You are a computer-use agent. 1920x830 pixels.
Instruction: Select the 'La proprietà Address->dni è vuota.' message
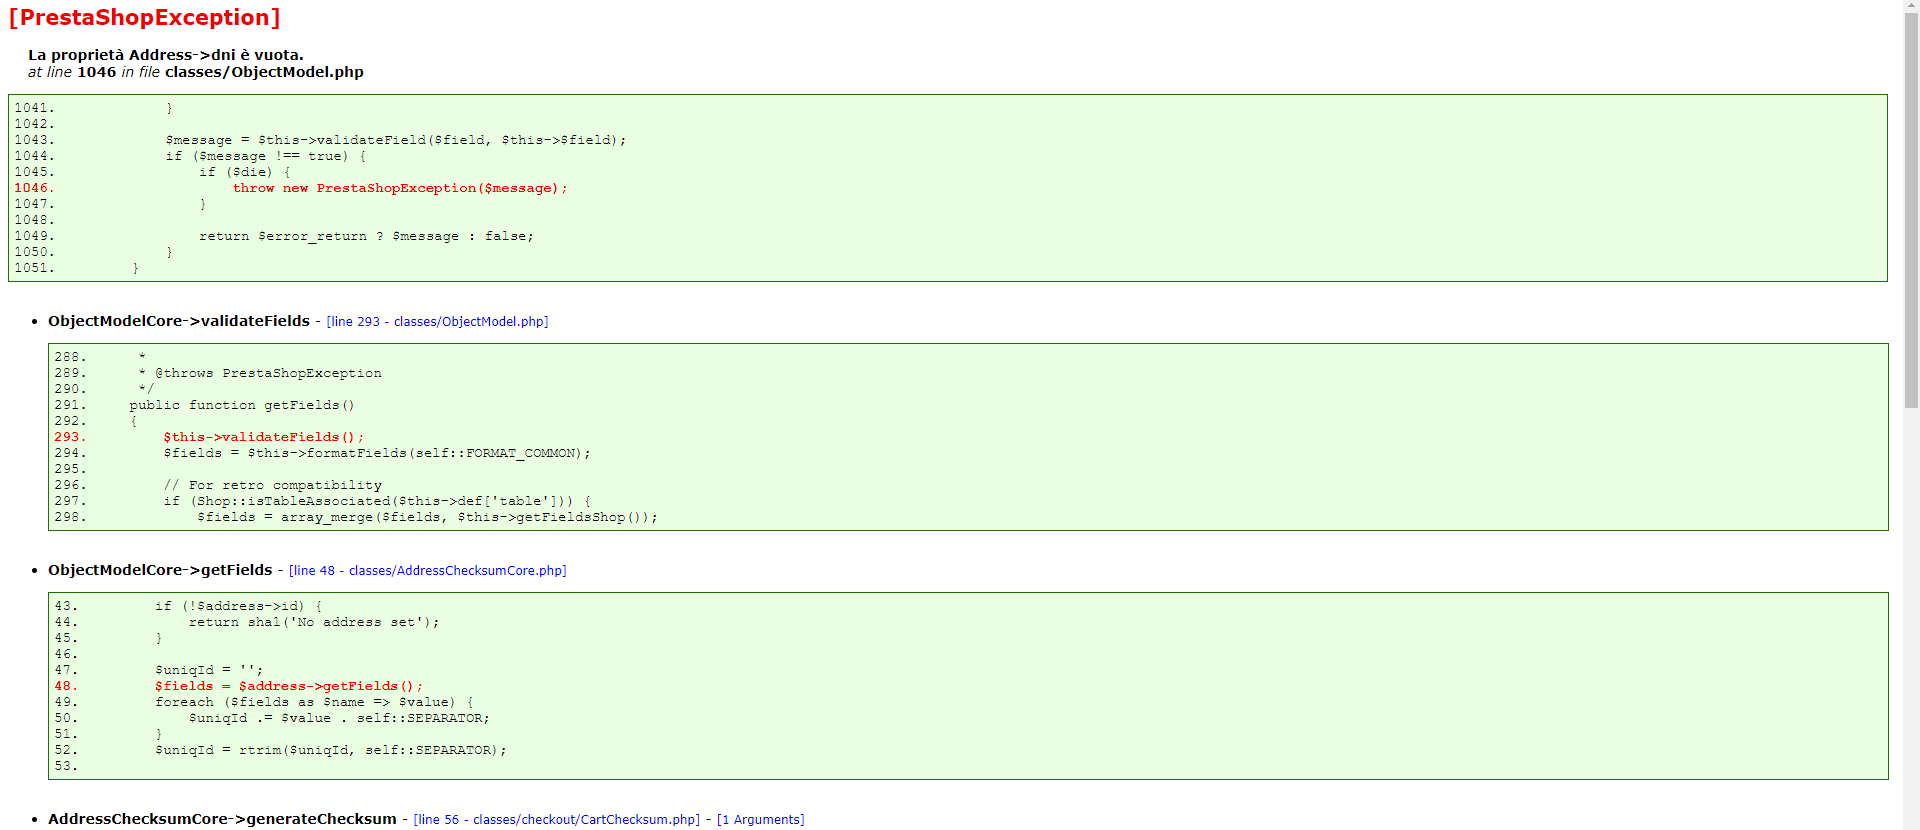coord(166,55)
